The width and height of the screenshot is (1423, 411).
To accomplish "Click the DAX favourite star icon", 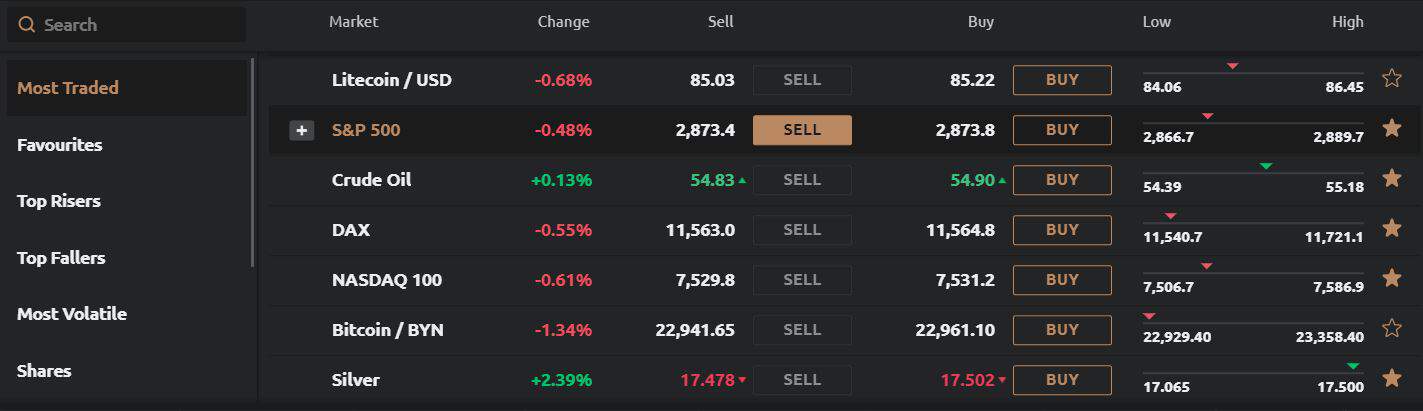I will tap(1391, 229).
